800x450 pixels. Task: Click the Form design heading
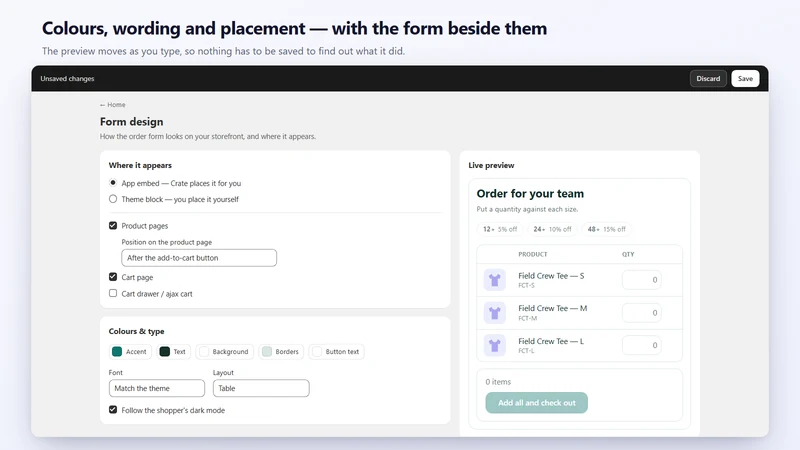tap(132, 121)
